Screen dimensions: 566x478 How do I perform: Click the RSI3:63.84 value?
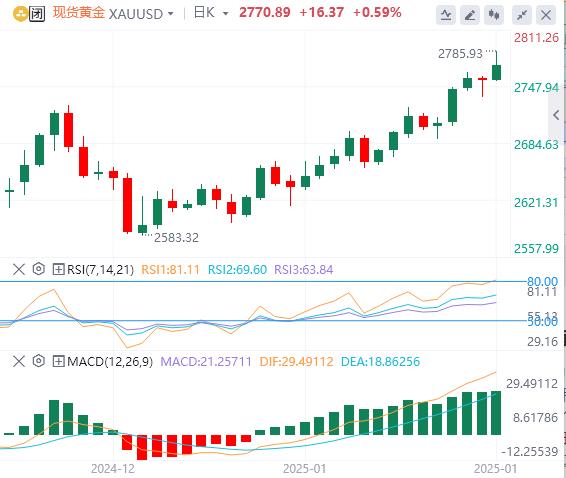tap(304, 270)
